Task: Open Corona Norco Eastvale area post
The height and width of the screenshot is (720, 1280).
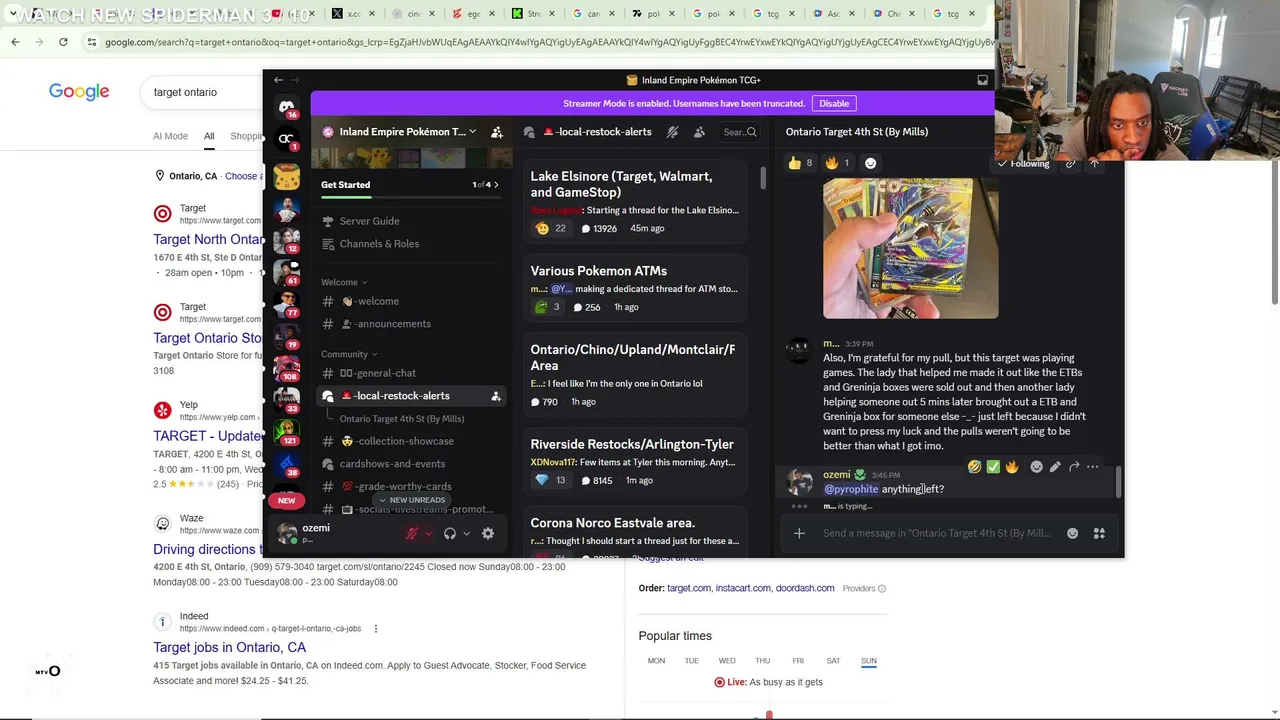Action: tap(636, 533)
